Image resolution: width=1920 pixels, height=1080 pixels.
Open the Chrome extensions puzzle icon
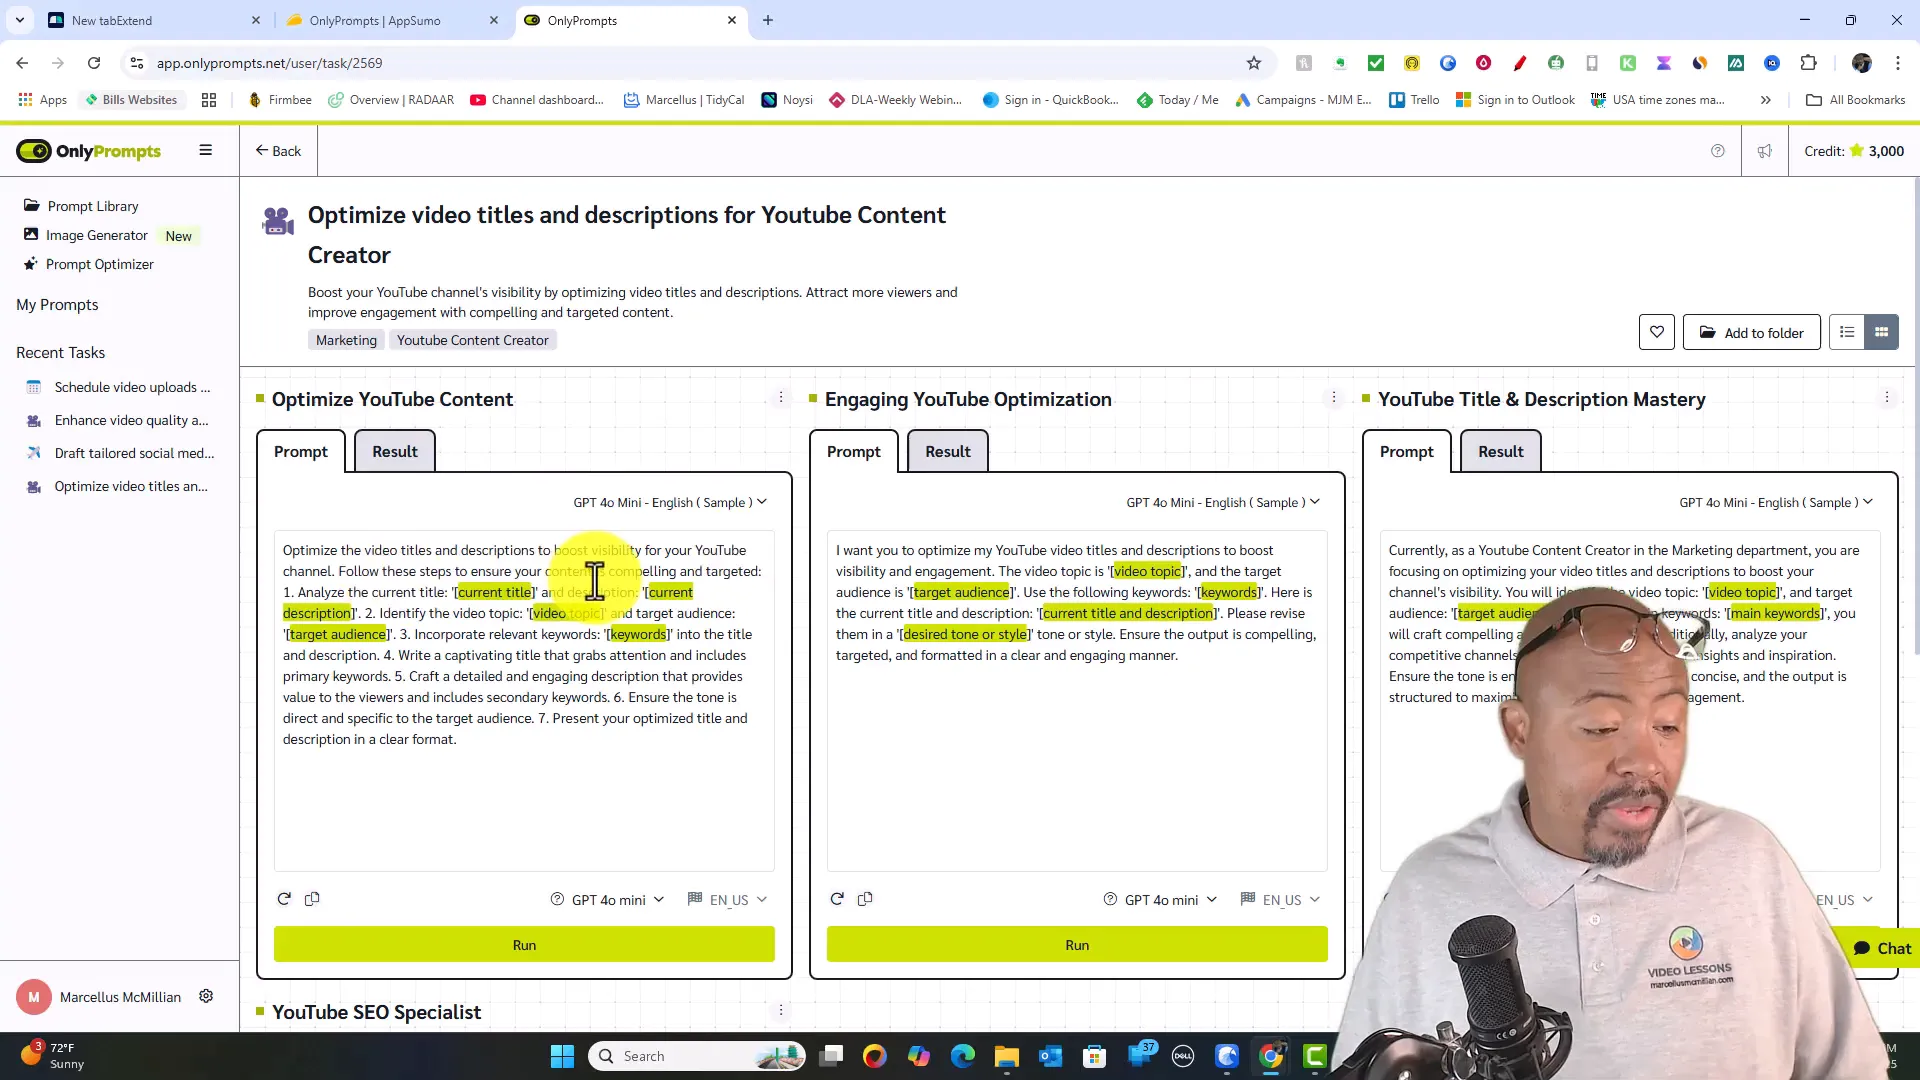click(1808, 63)
